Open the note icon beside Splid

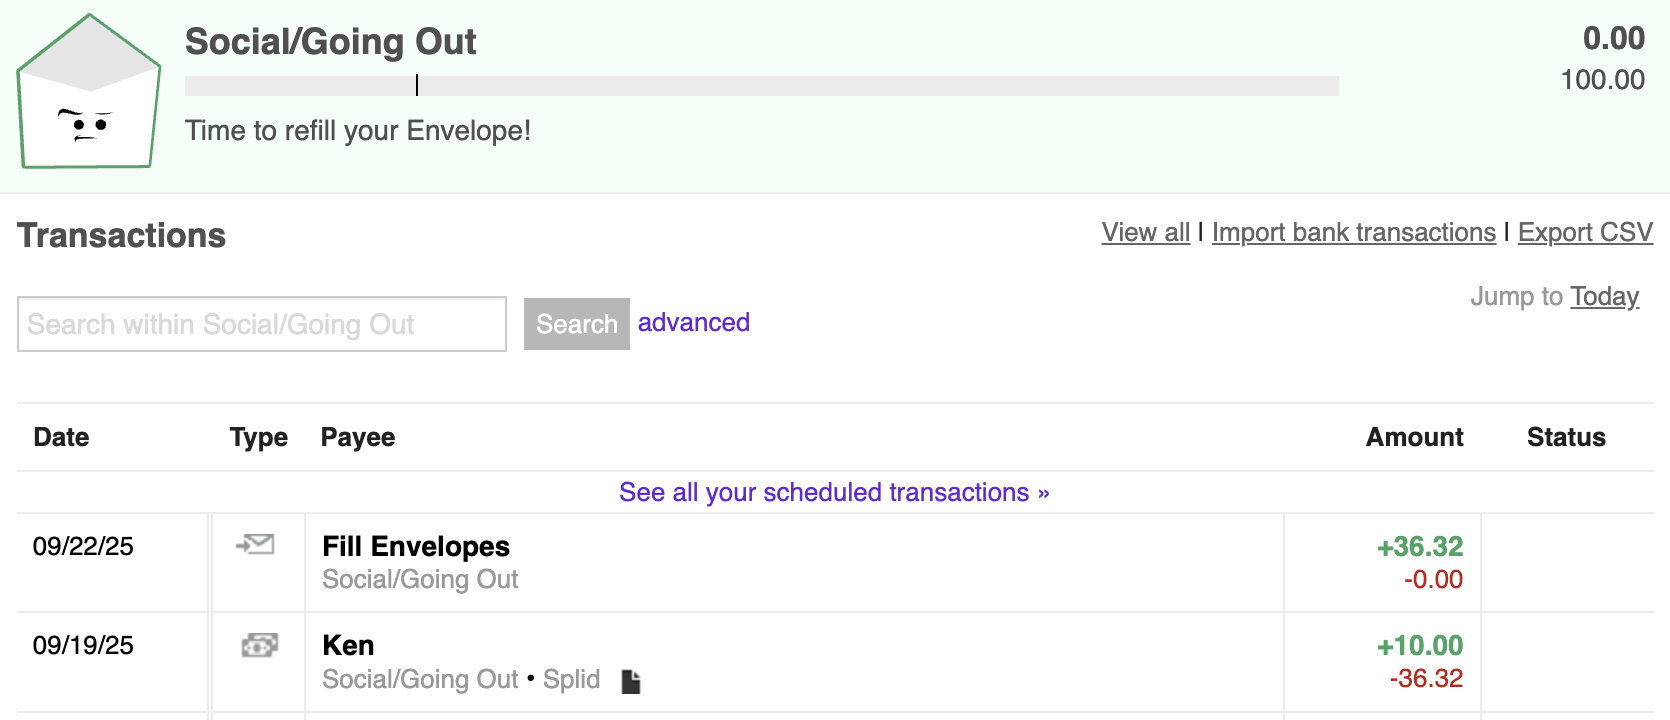631,681
